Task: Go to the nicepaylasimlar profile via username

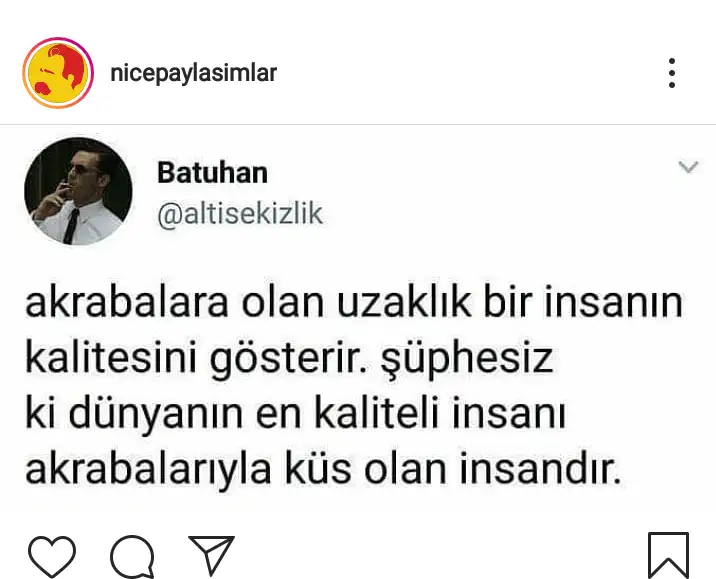Action: [x=194, y=74]
